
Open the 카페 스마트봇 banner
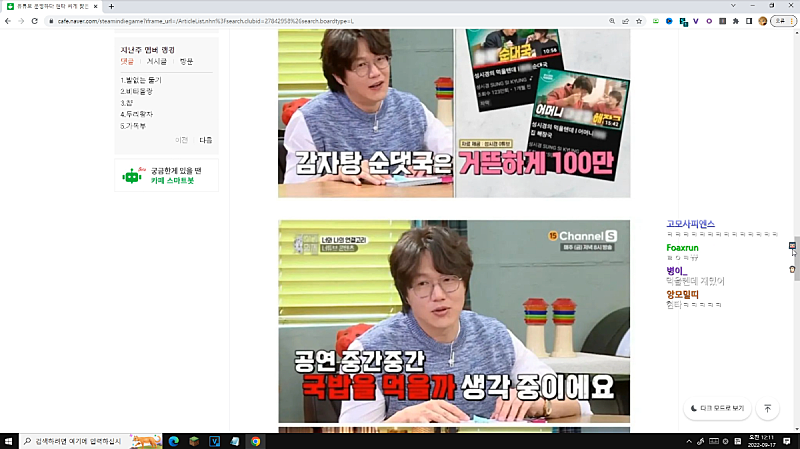(x=166, y=175)
